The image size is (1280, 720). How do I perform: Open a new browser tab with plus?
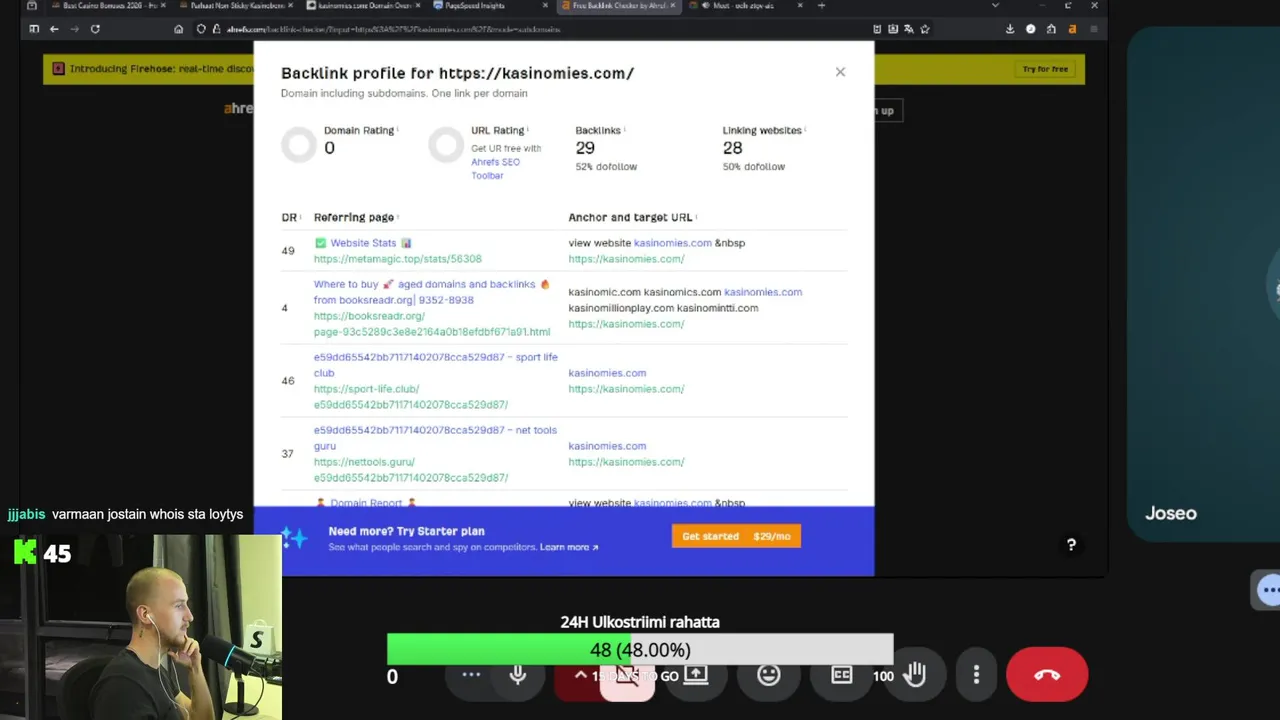[821, 6]
